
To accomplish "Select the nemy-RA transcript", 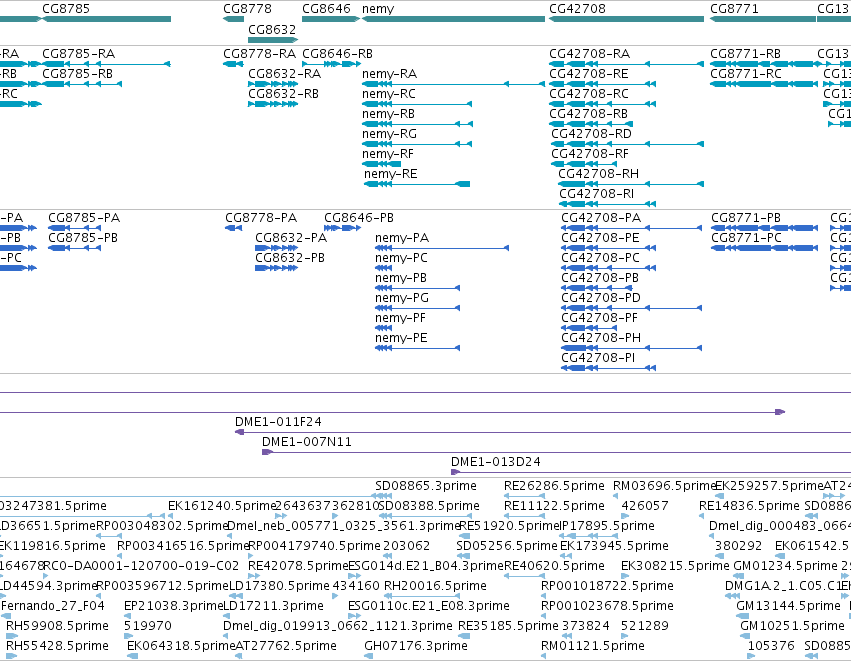I will pos(453,84).
